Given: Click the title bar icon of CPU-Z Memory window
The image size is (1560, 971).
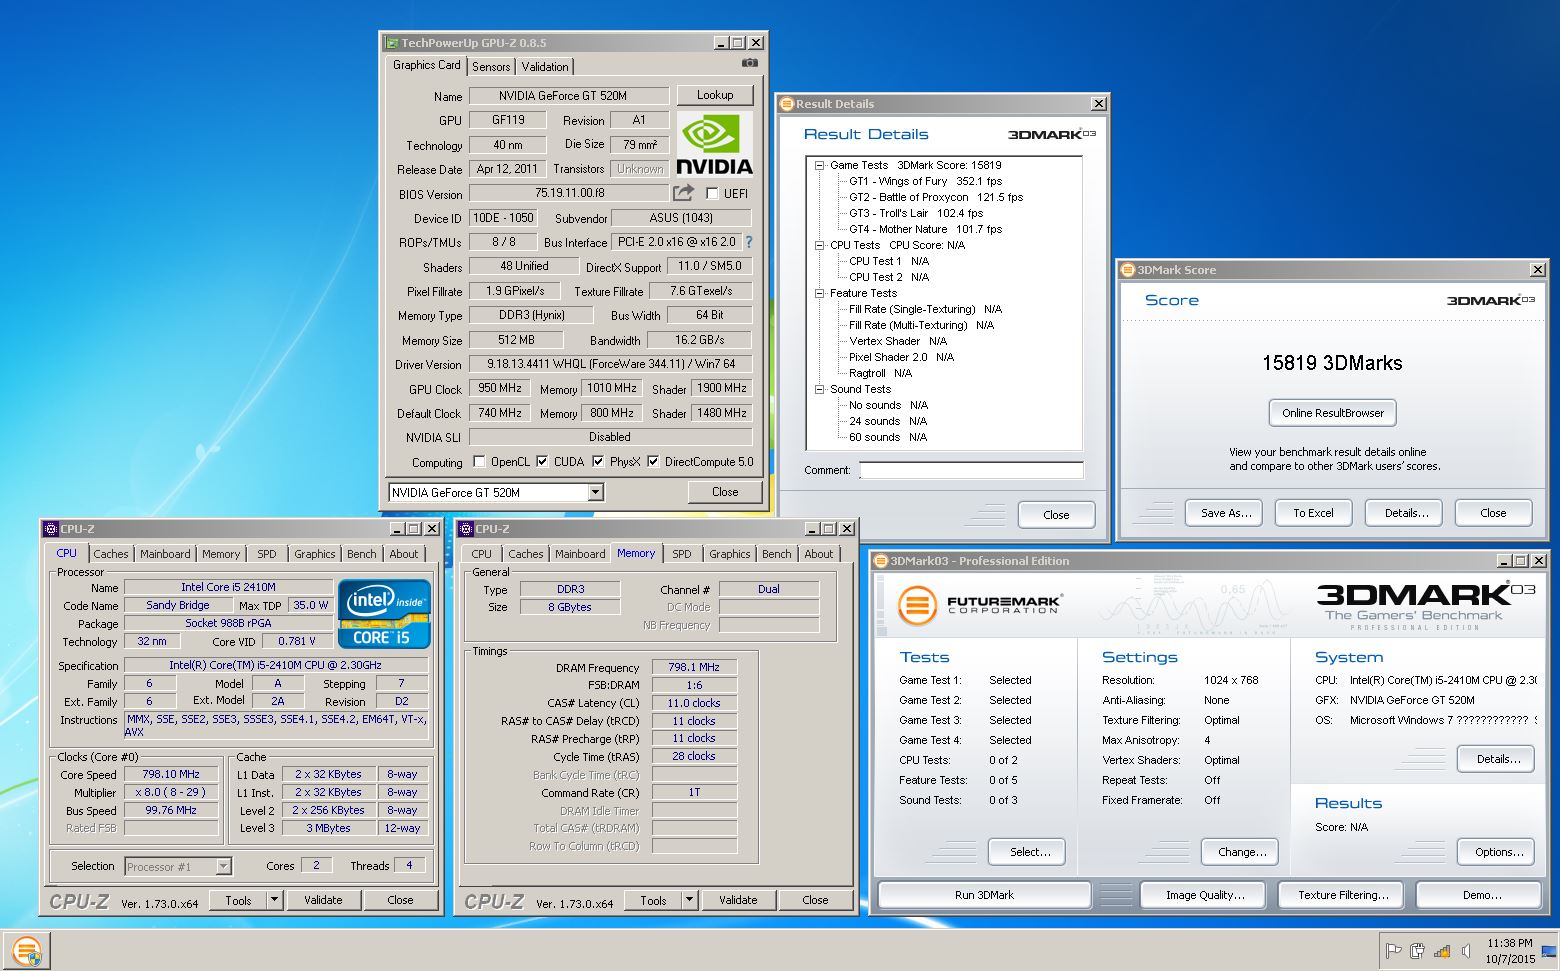Looking at the screenshot, I should tap(466, 529).
